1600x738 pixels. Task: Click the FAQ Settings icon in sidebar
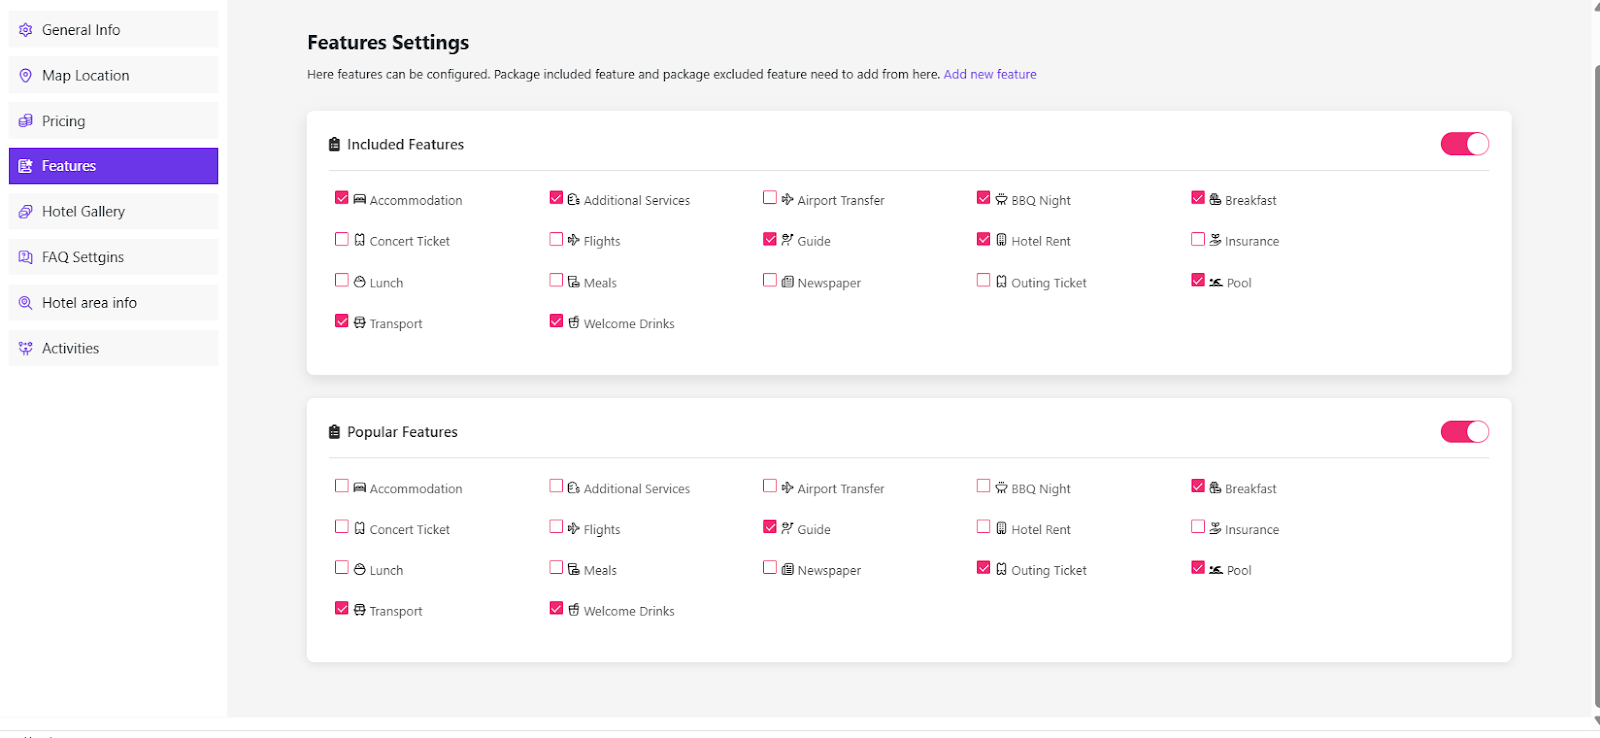click(x=26, y=257)
